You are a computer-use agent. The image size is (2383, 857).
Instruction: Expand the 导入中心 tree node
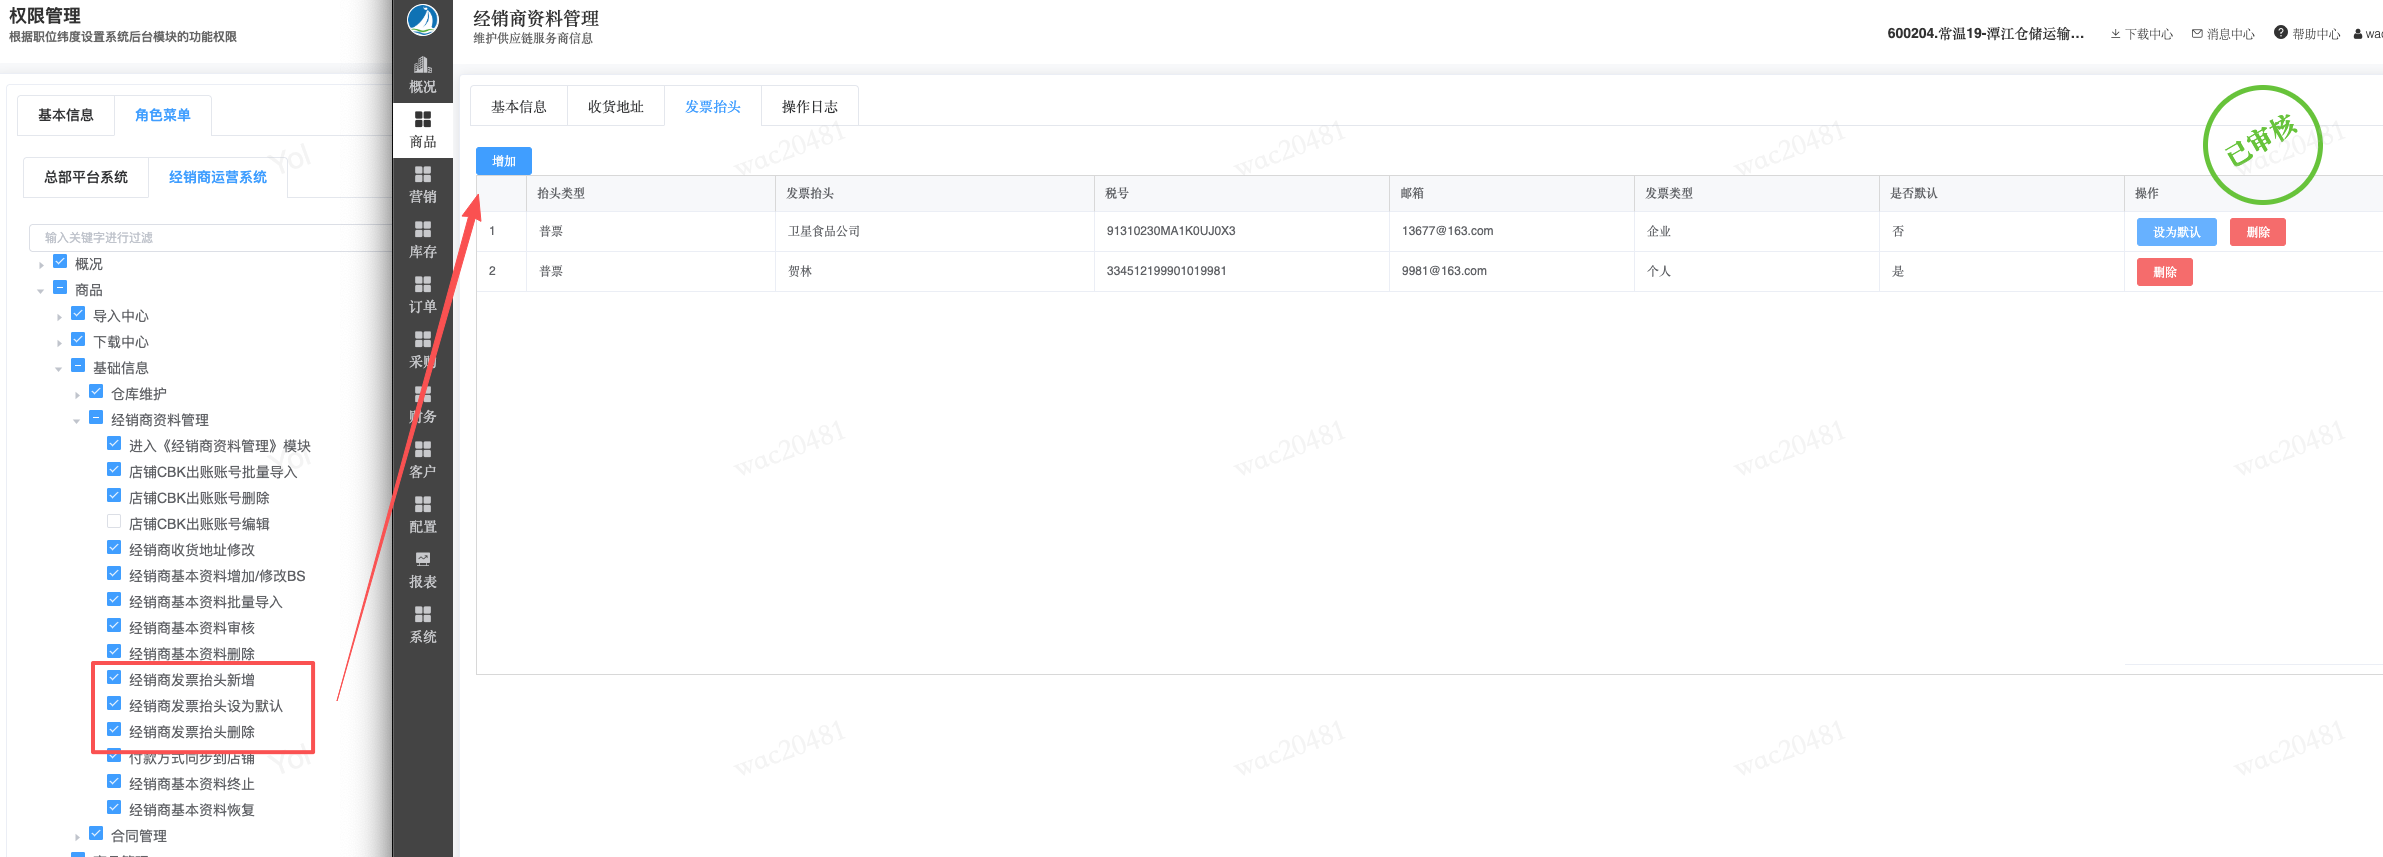pyautogui.click(x=59, y=317)
